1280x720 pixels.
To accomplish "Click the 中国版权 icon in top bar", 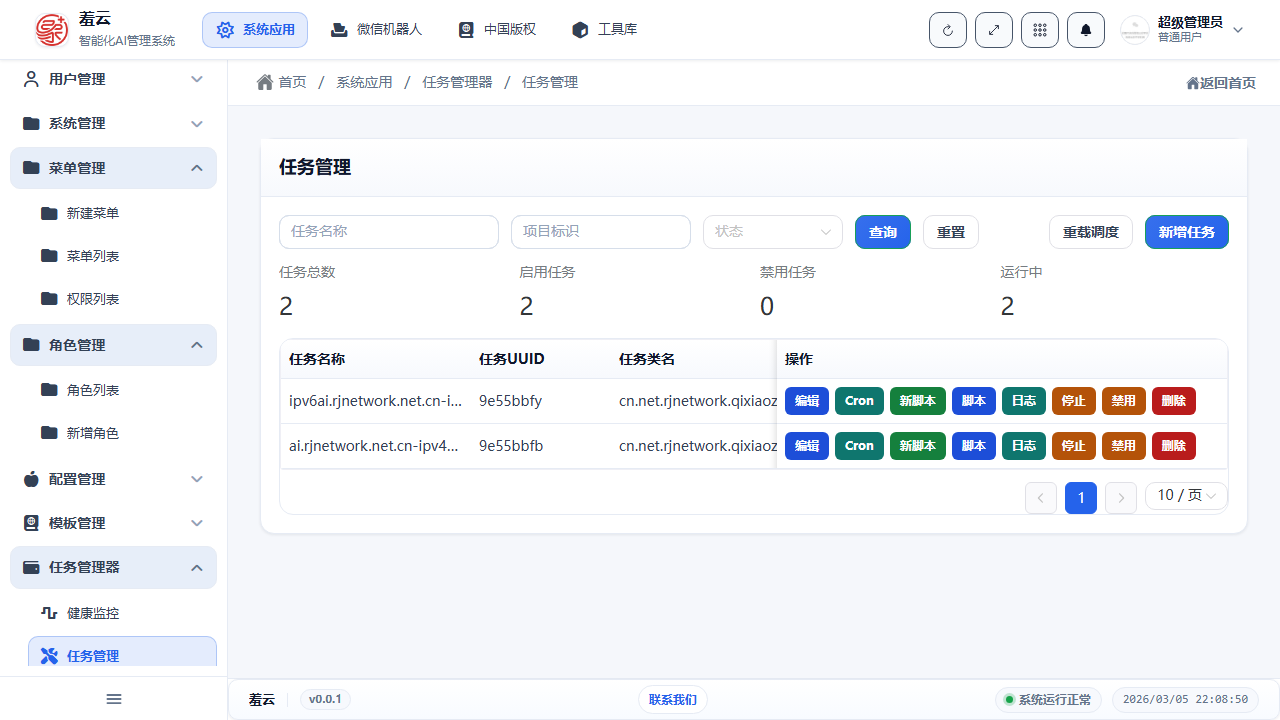I will click(465, 29).
